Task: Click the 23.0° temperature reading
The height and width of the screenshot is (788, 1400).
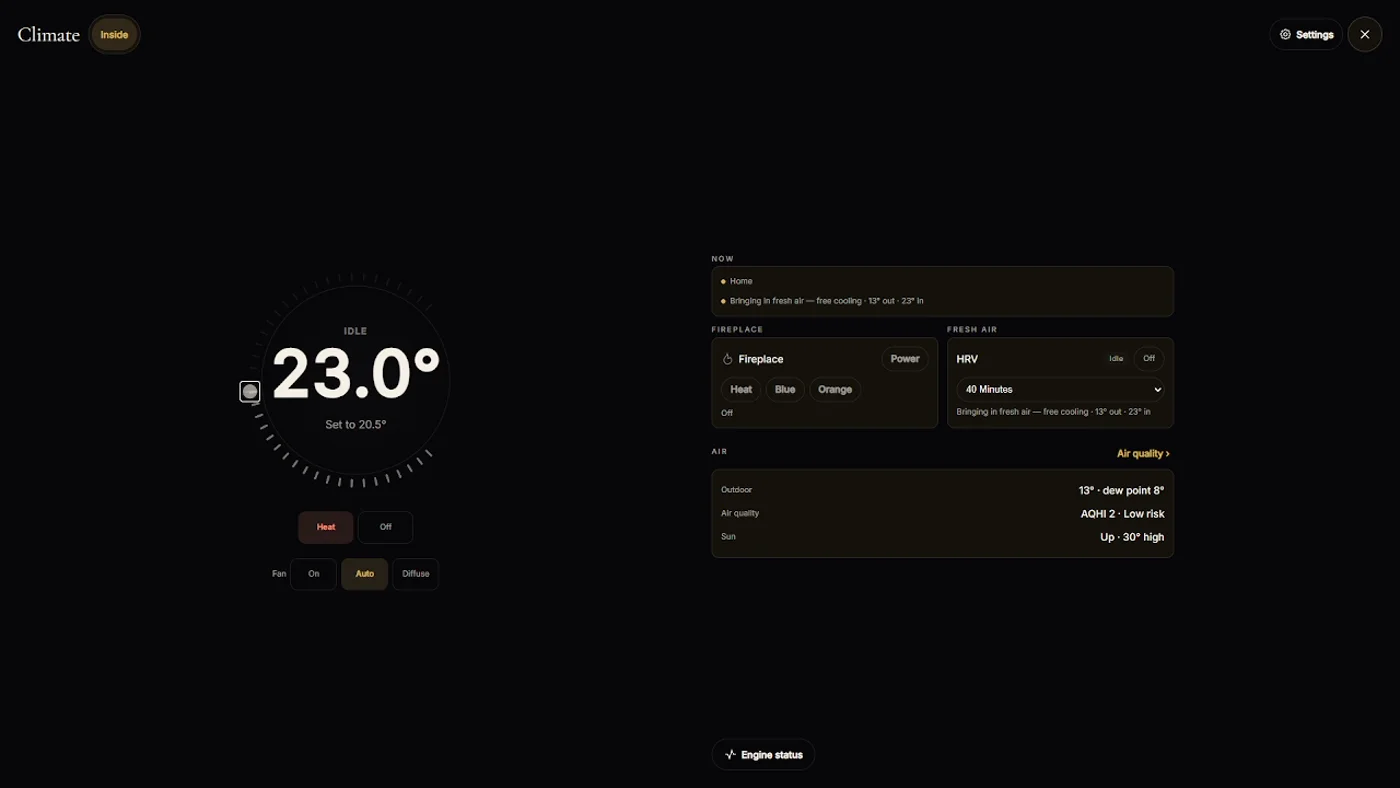Action: [356, 374]
